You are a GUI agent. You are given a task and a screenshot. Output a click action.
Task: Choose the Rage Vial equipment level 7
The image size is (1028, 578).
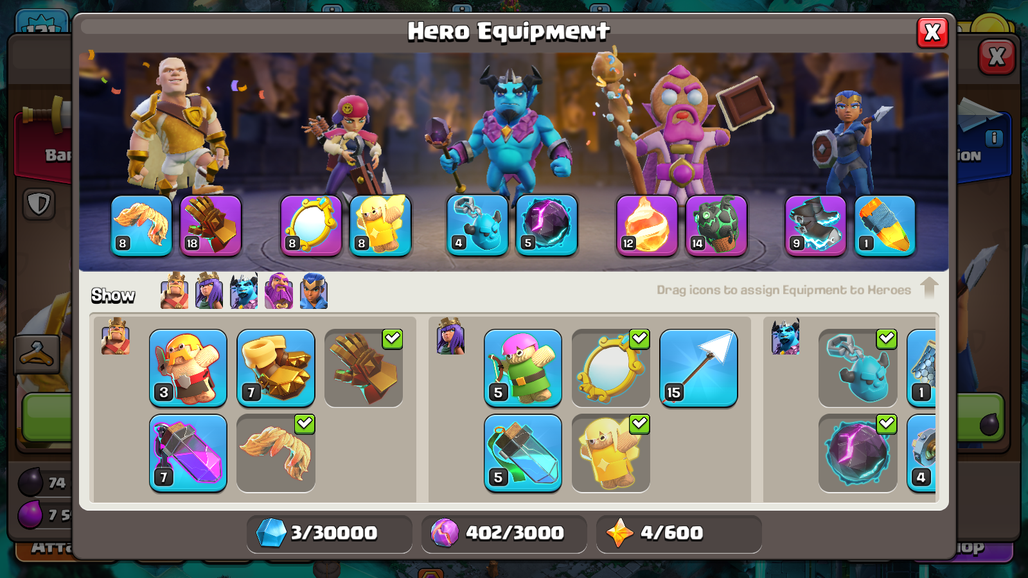(188, 453)
